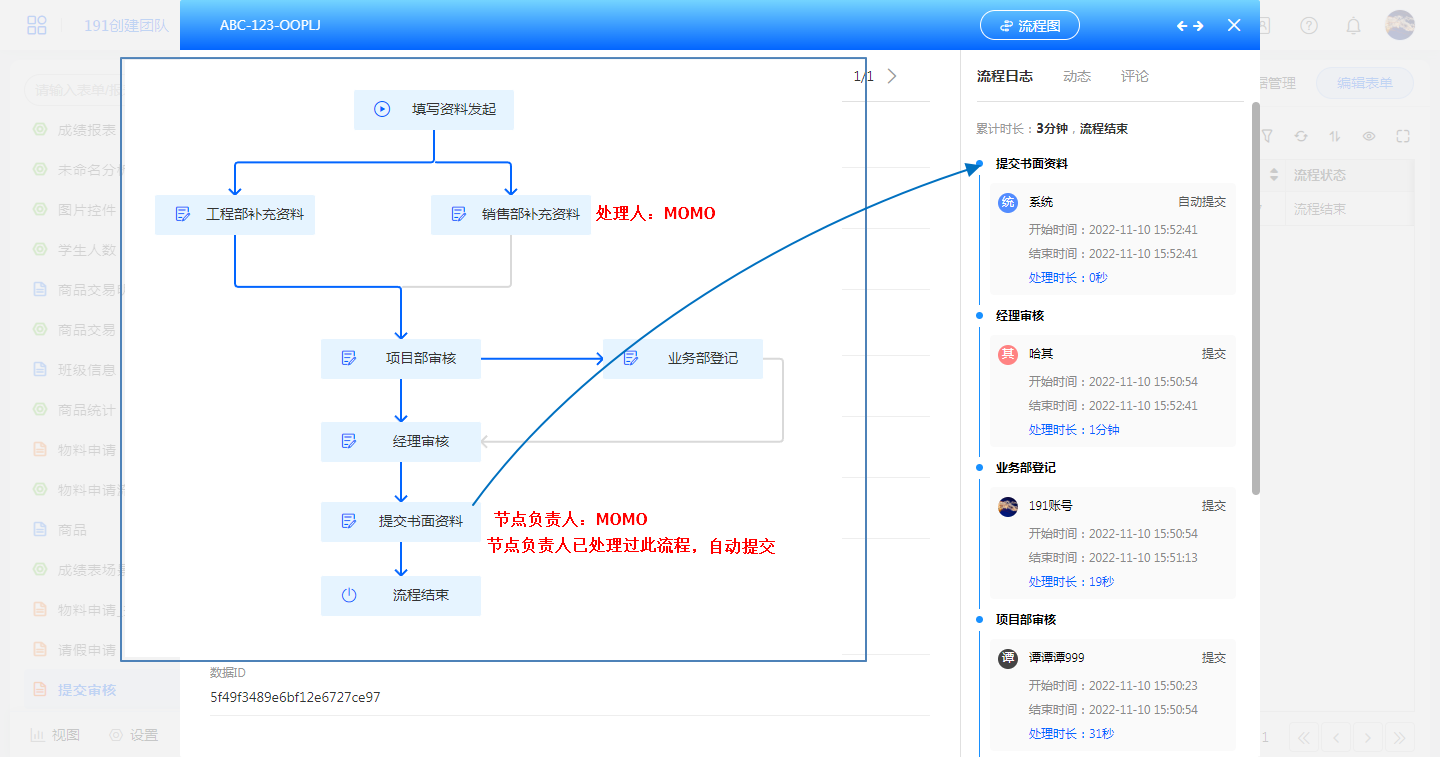1440x757 pixels.
Task: Select 提交审核 in the left sidebar
Action: click(x=87, y=690)
